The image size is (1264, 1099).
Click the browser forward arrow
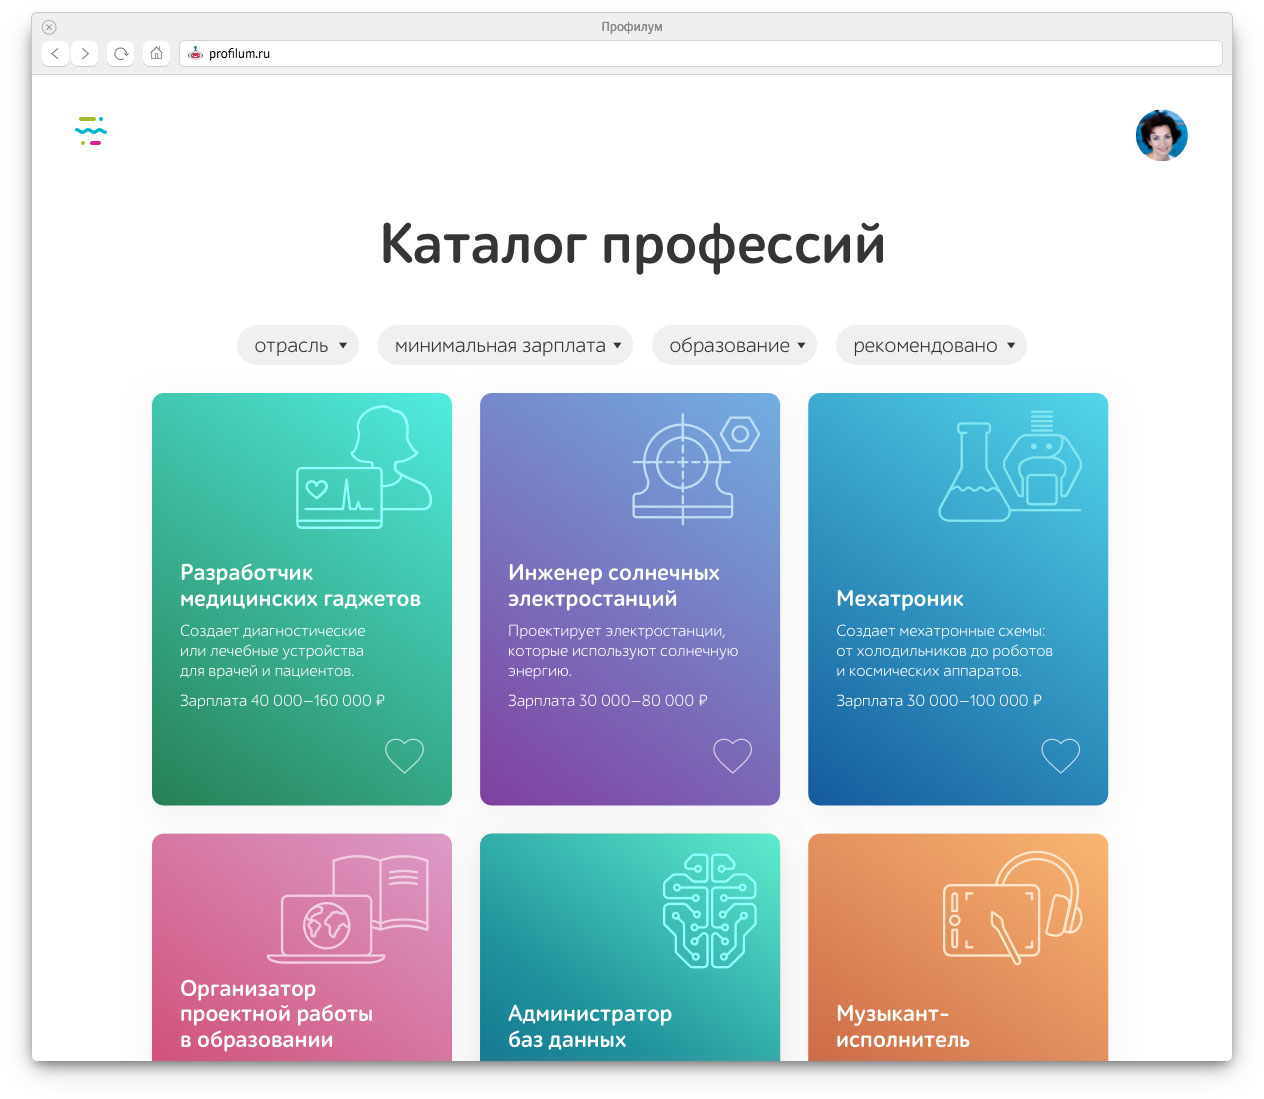coord(86,54)
